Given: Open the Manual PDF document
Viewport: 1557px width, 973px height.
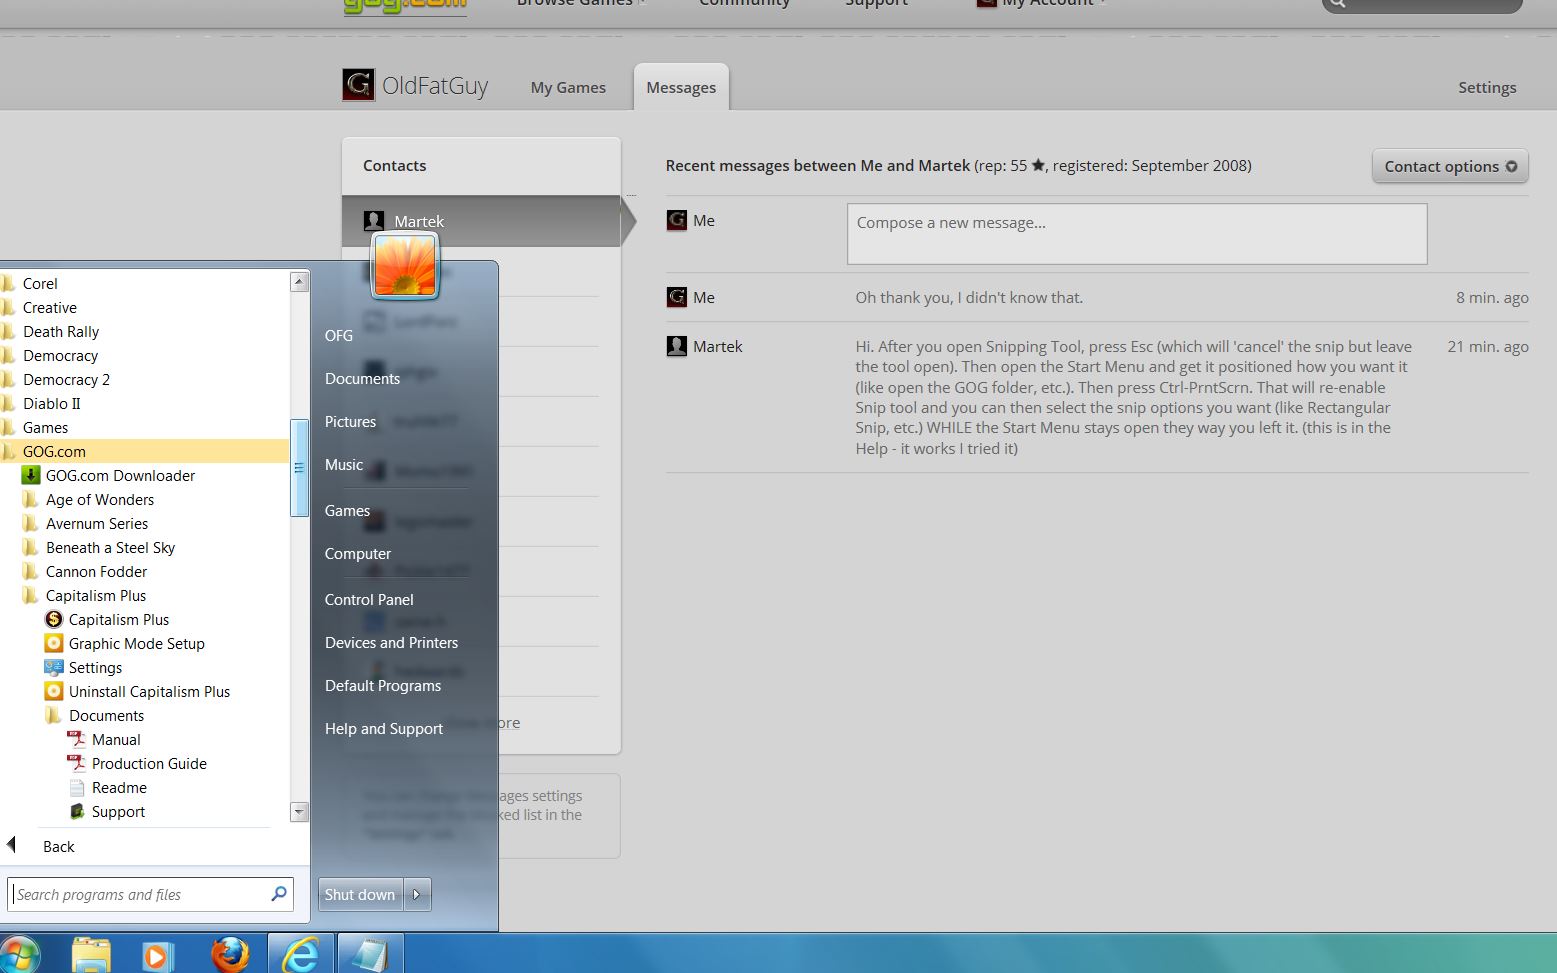Looking at the screenshot, I should click(x=104, y=740).
